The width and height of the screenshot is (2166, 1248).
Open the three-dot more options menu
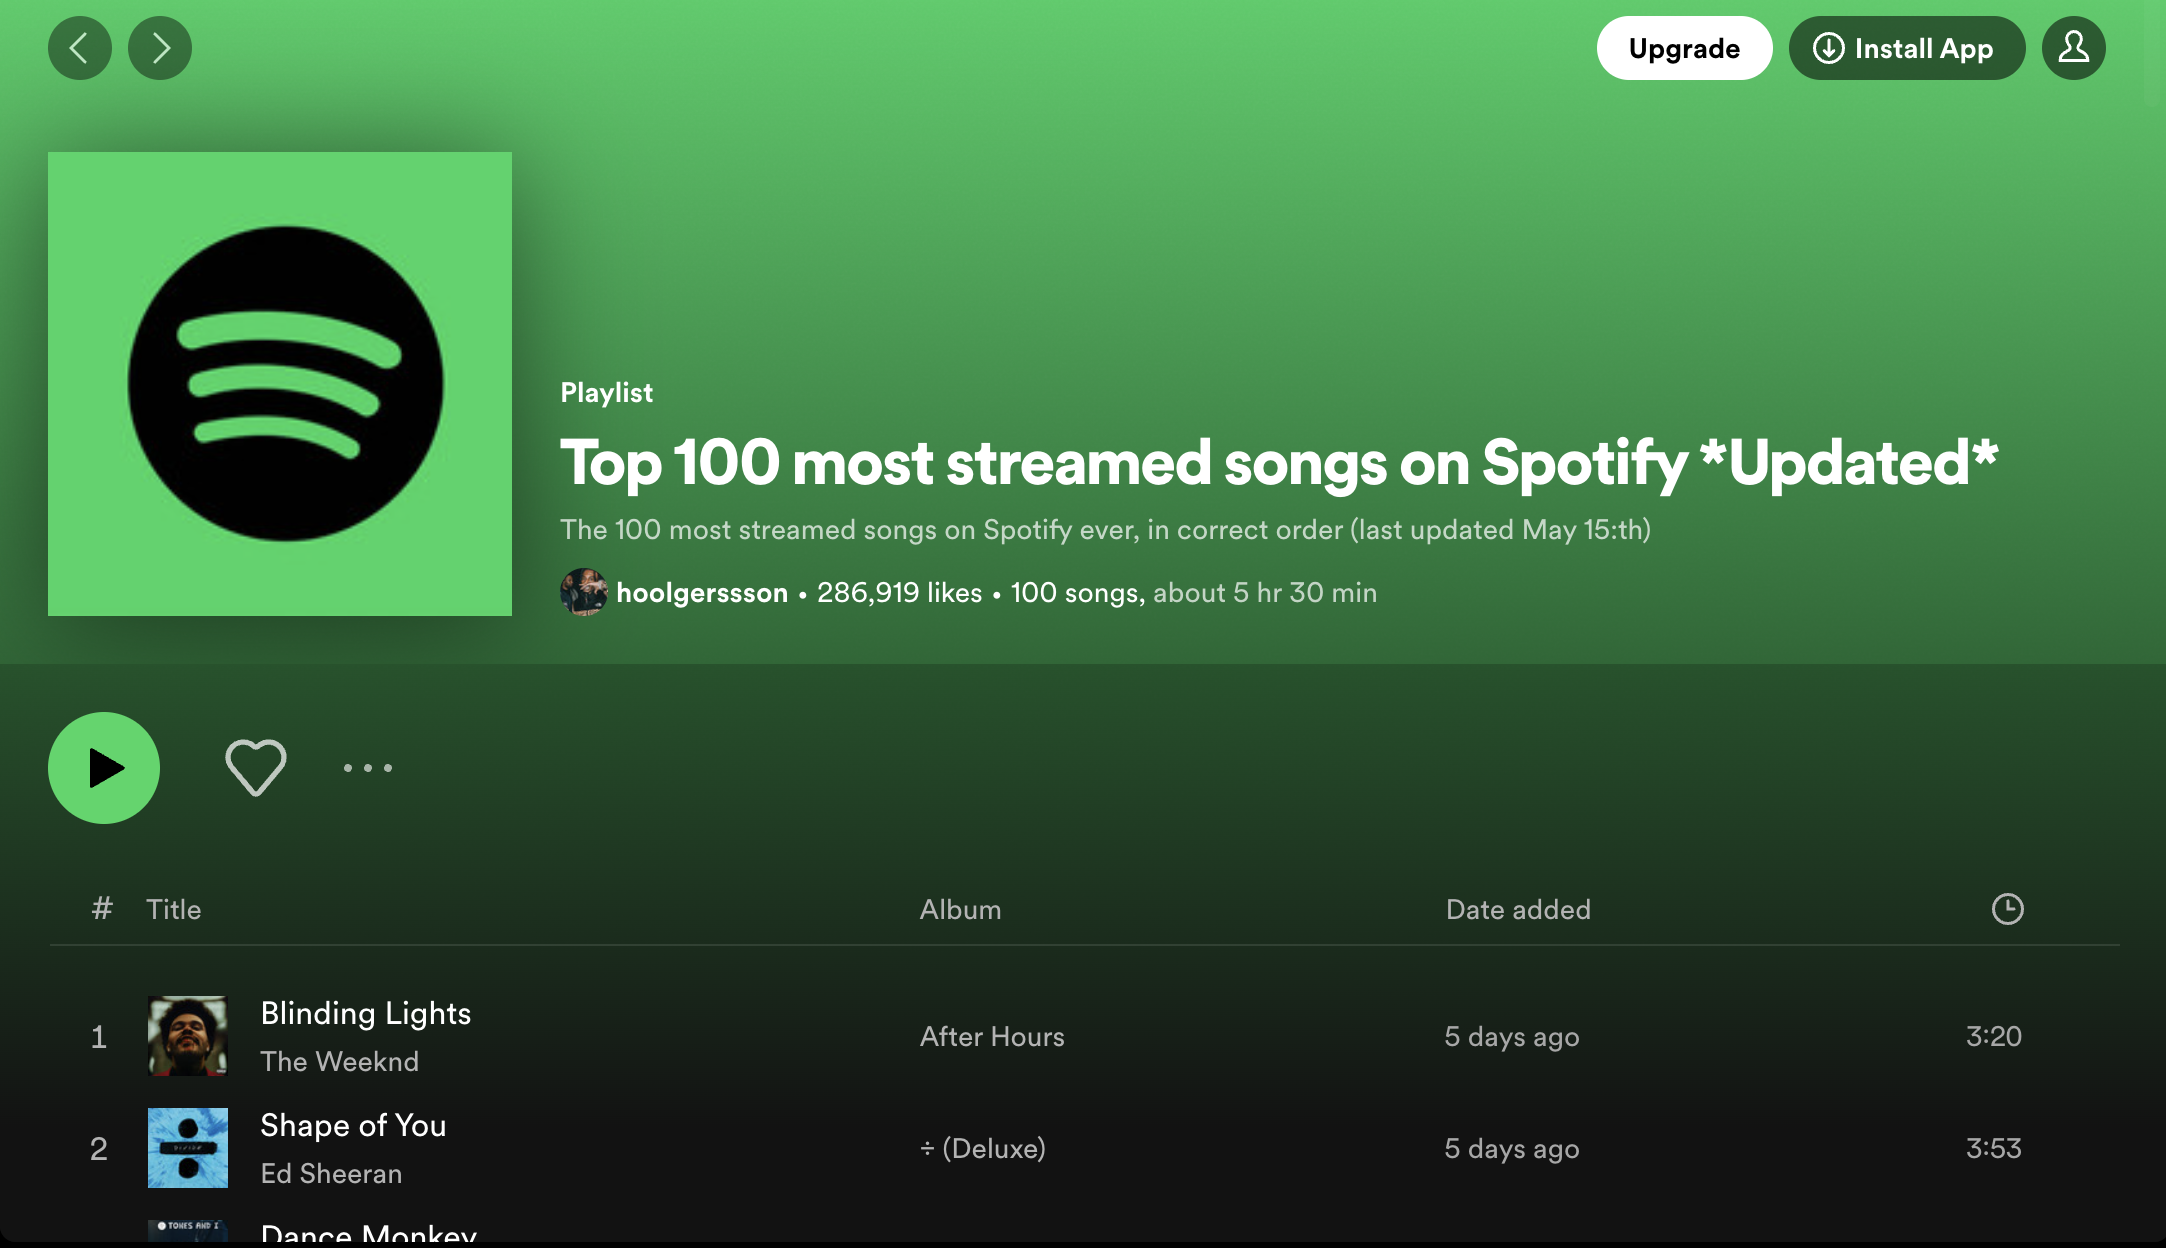(x=367, y=768)
